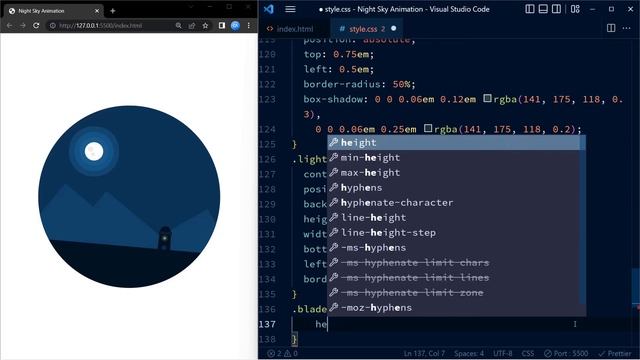
Task: Click line number 126 in gutter
Action: point(267,159)
